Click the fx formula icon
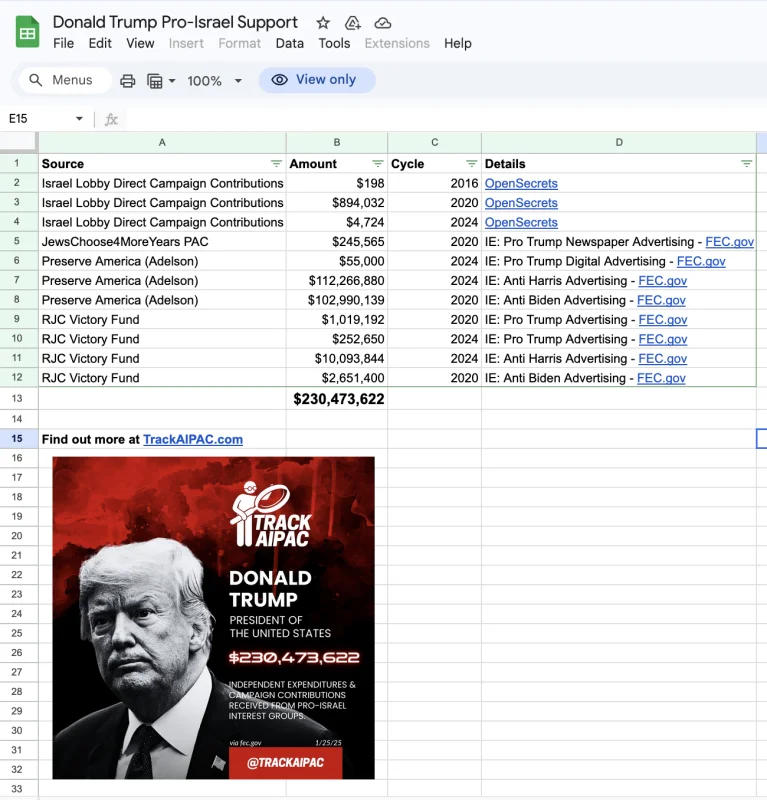 (111, 119)
